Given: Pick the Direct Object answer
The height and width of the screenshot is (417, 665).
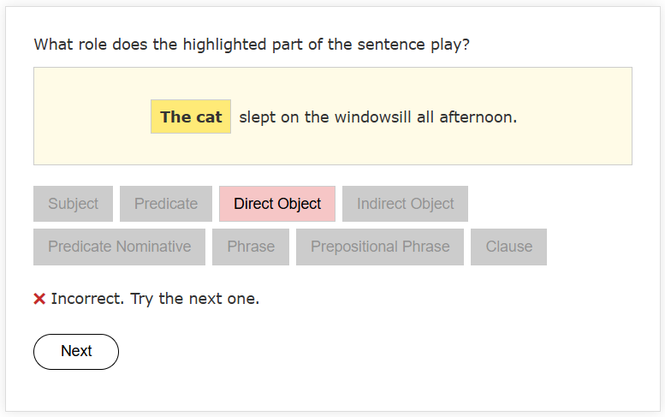Looking at the screenshot, I should pos(277,204).
